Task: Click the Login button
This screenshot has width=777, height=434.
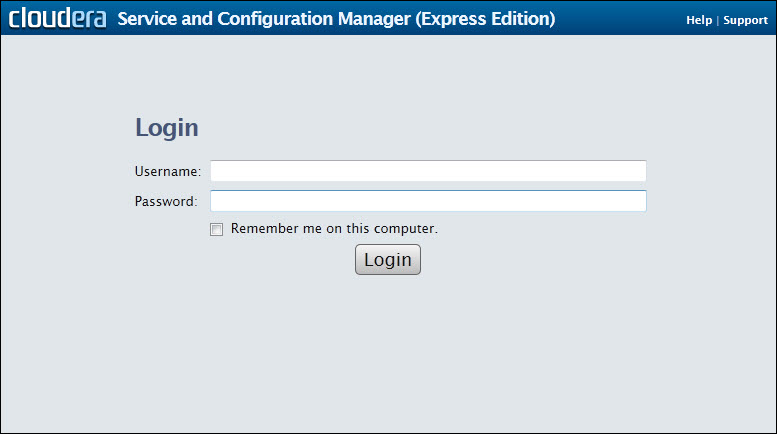Action: tap(388, 260)
